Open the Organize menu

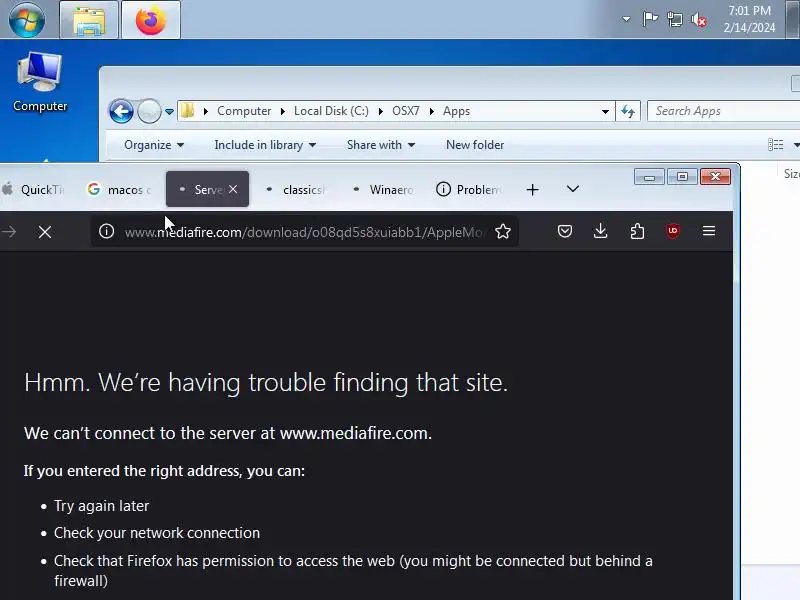[154, 145]
